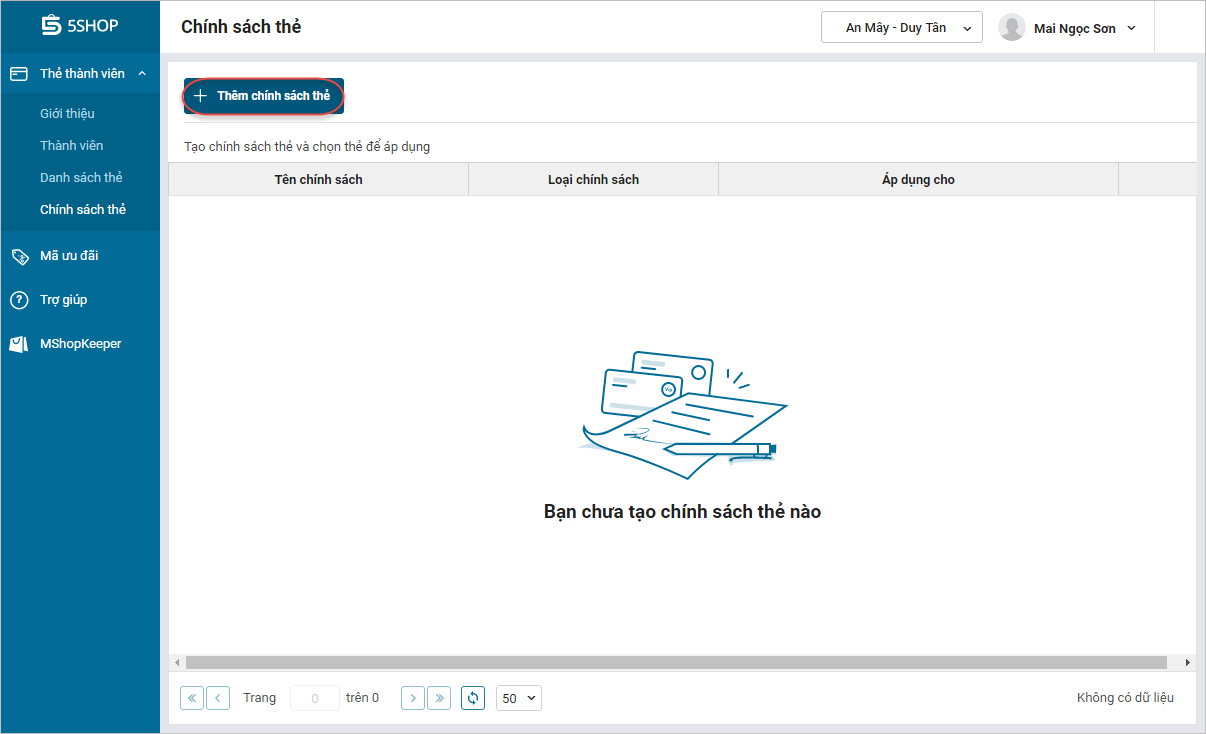Click the 5SHOP logo icon
Screen dimensions: 1206x734
coord(51,26)
